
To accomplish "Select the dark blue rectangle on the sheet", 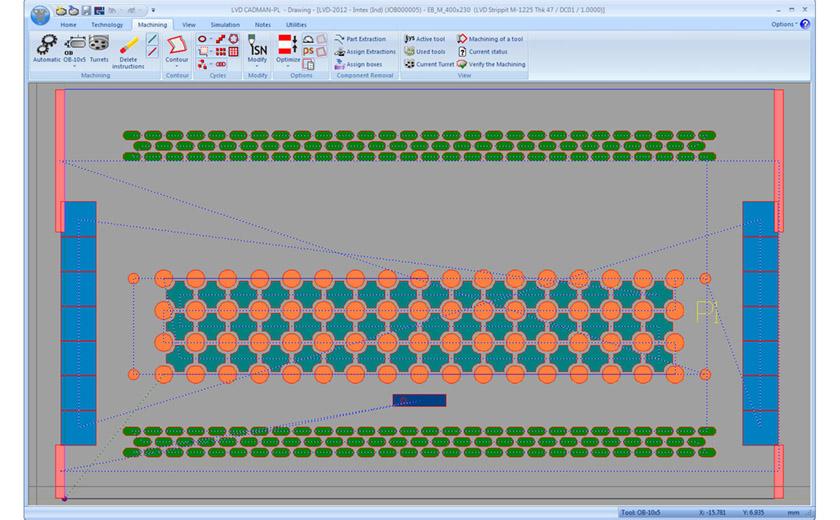I will pos(419,400).
